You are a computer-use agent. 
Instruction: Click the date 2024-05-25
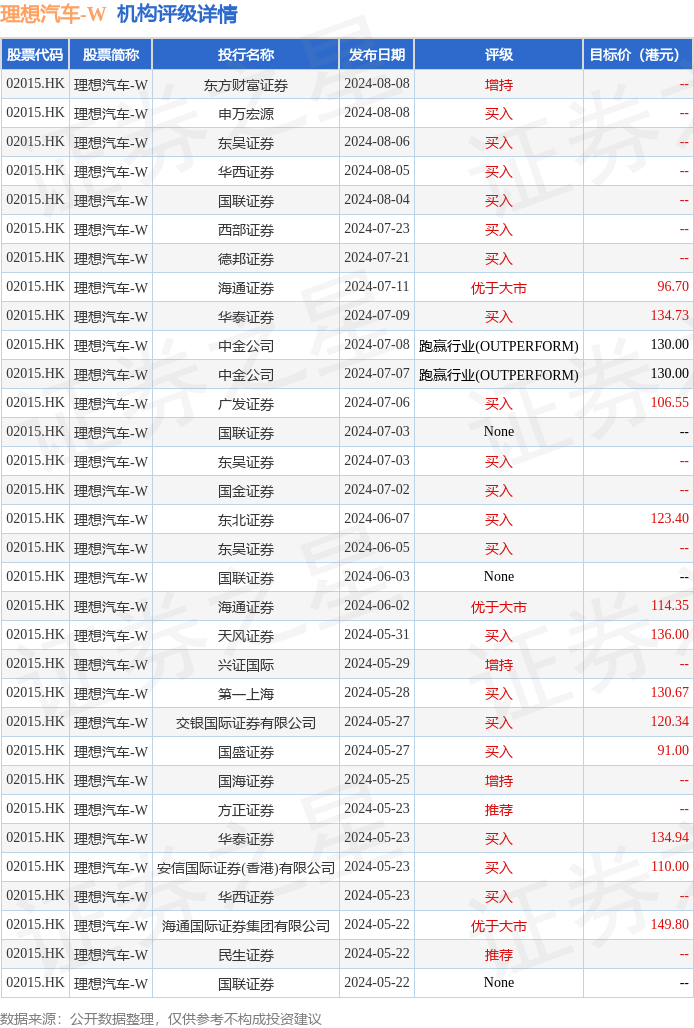click(377, 780)
